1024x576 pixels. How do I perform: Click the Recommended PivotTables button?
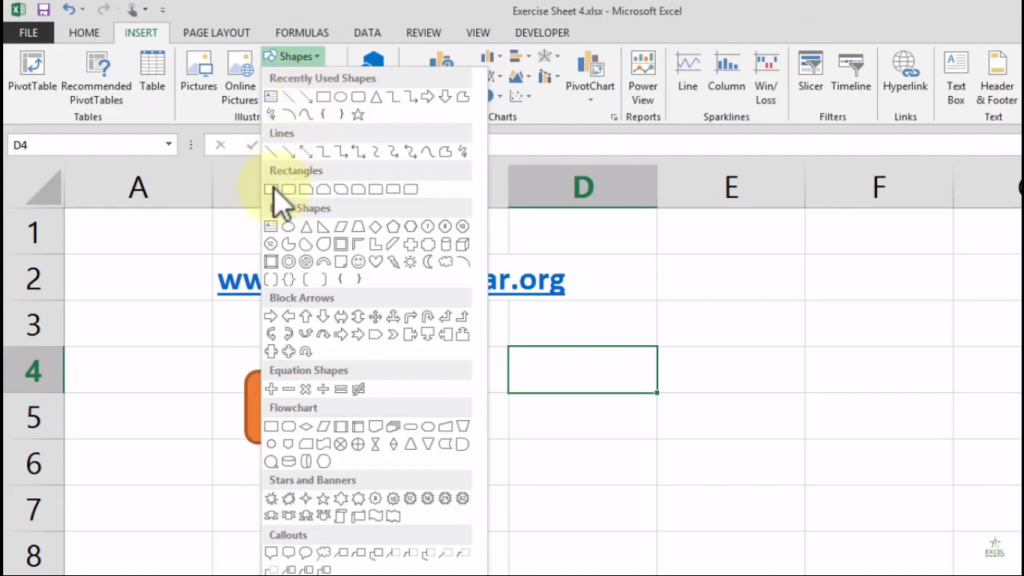click(x=96, y=76)
